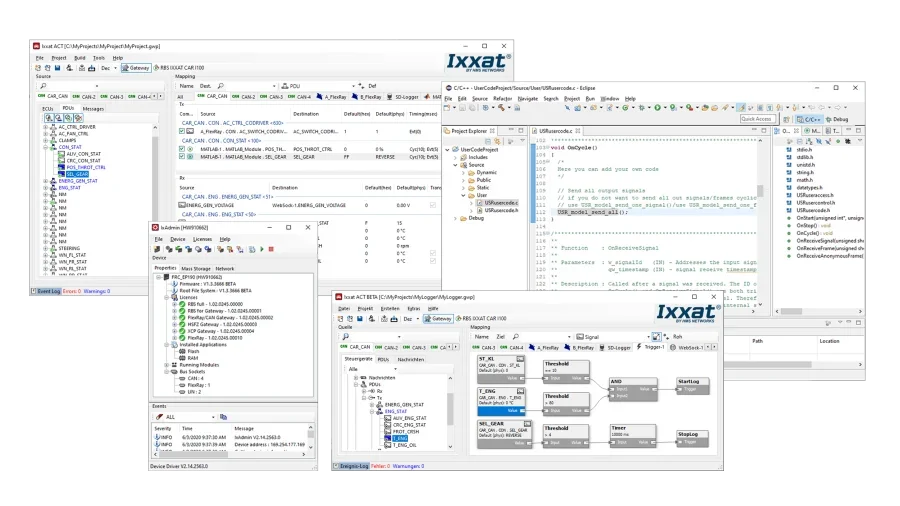
Task: Click the Debug bug icon in Eclipse toolbar
Action: point(642,108)
